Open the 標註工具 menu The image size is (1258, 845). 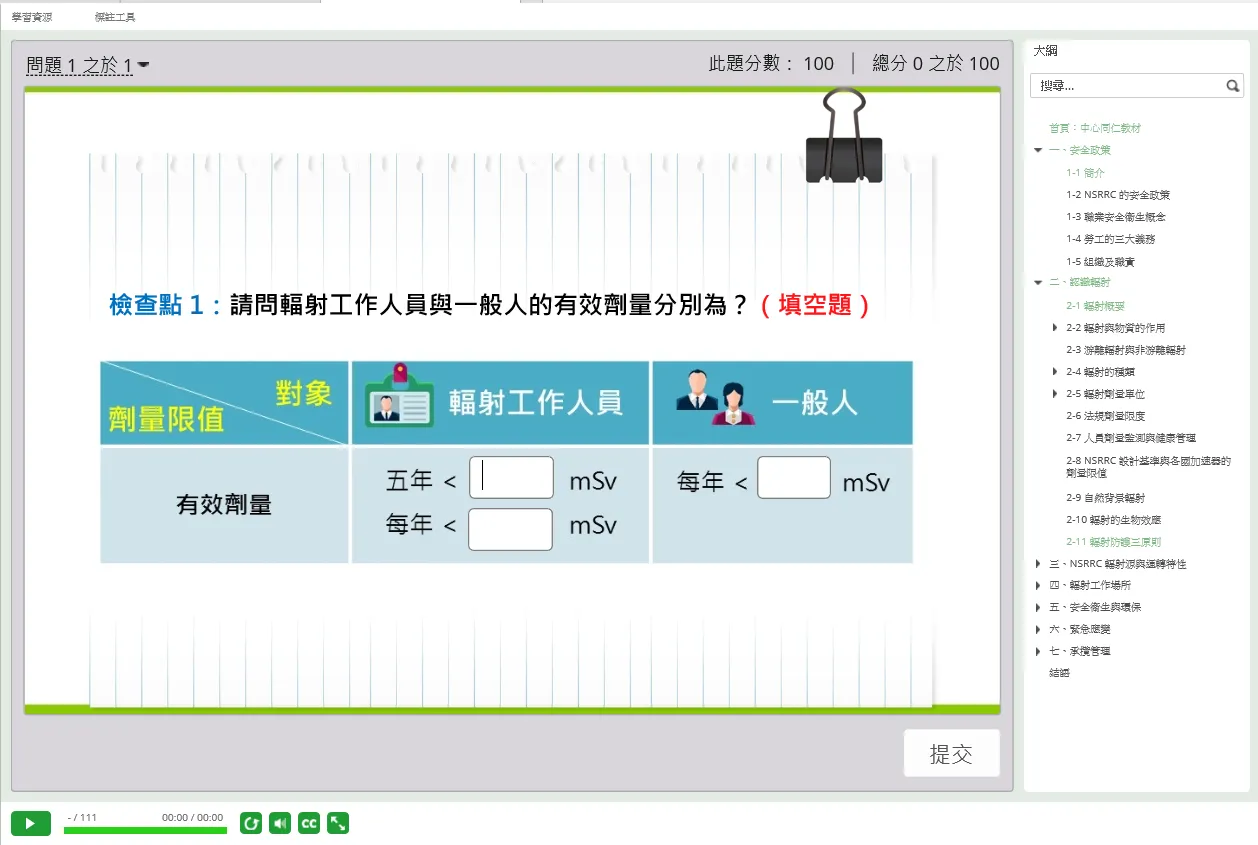pyautogui.click(x=115, y=17)
